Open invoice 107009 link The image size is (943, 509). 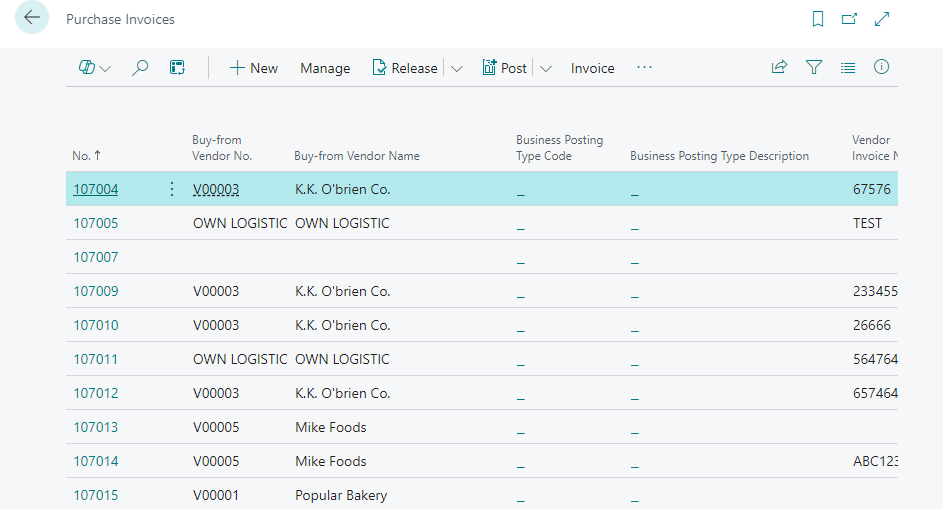coord(96,291)
